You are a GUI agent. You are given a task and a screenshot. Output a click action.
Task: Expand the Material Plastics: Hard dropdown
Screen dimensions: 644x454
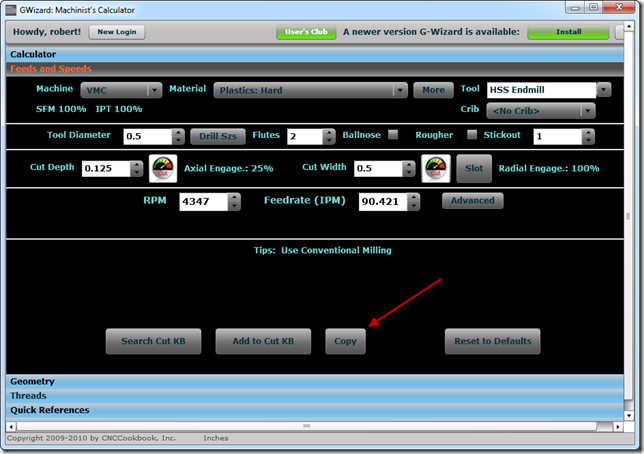coord(310,90)
